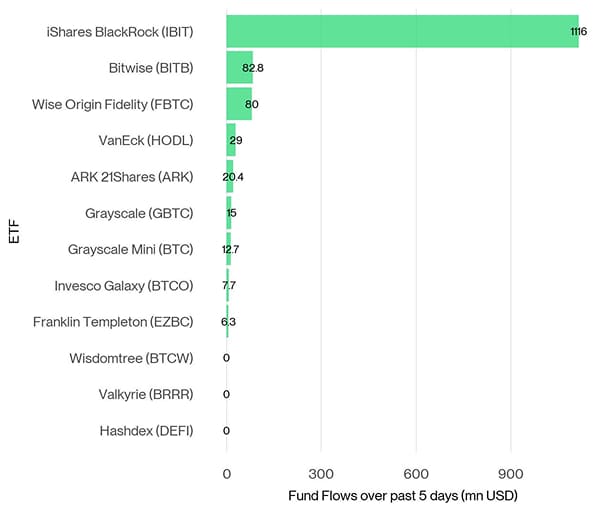Click the 0 value beside Wisdomtree
Viewport: 599px width, 514px height.
(x=226, y=358)
